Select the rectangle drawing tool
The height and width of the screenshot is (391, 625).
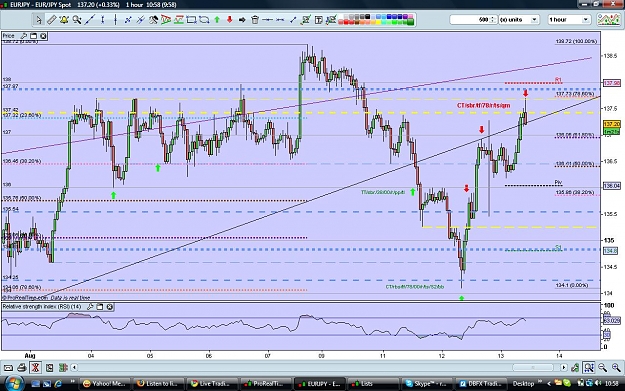[191, 20]
